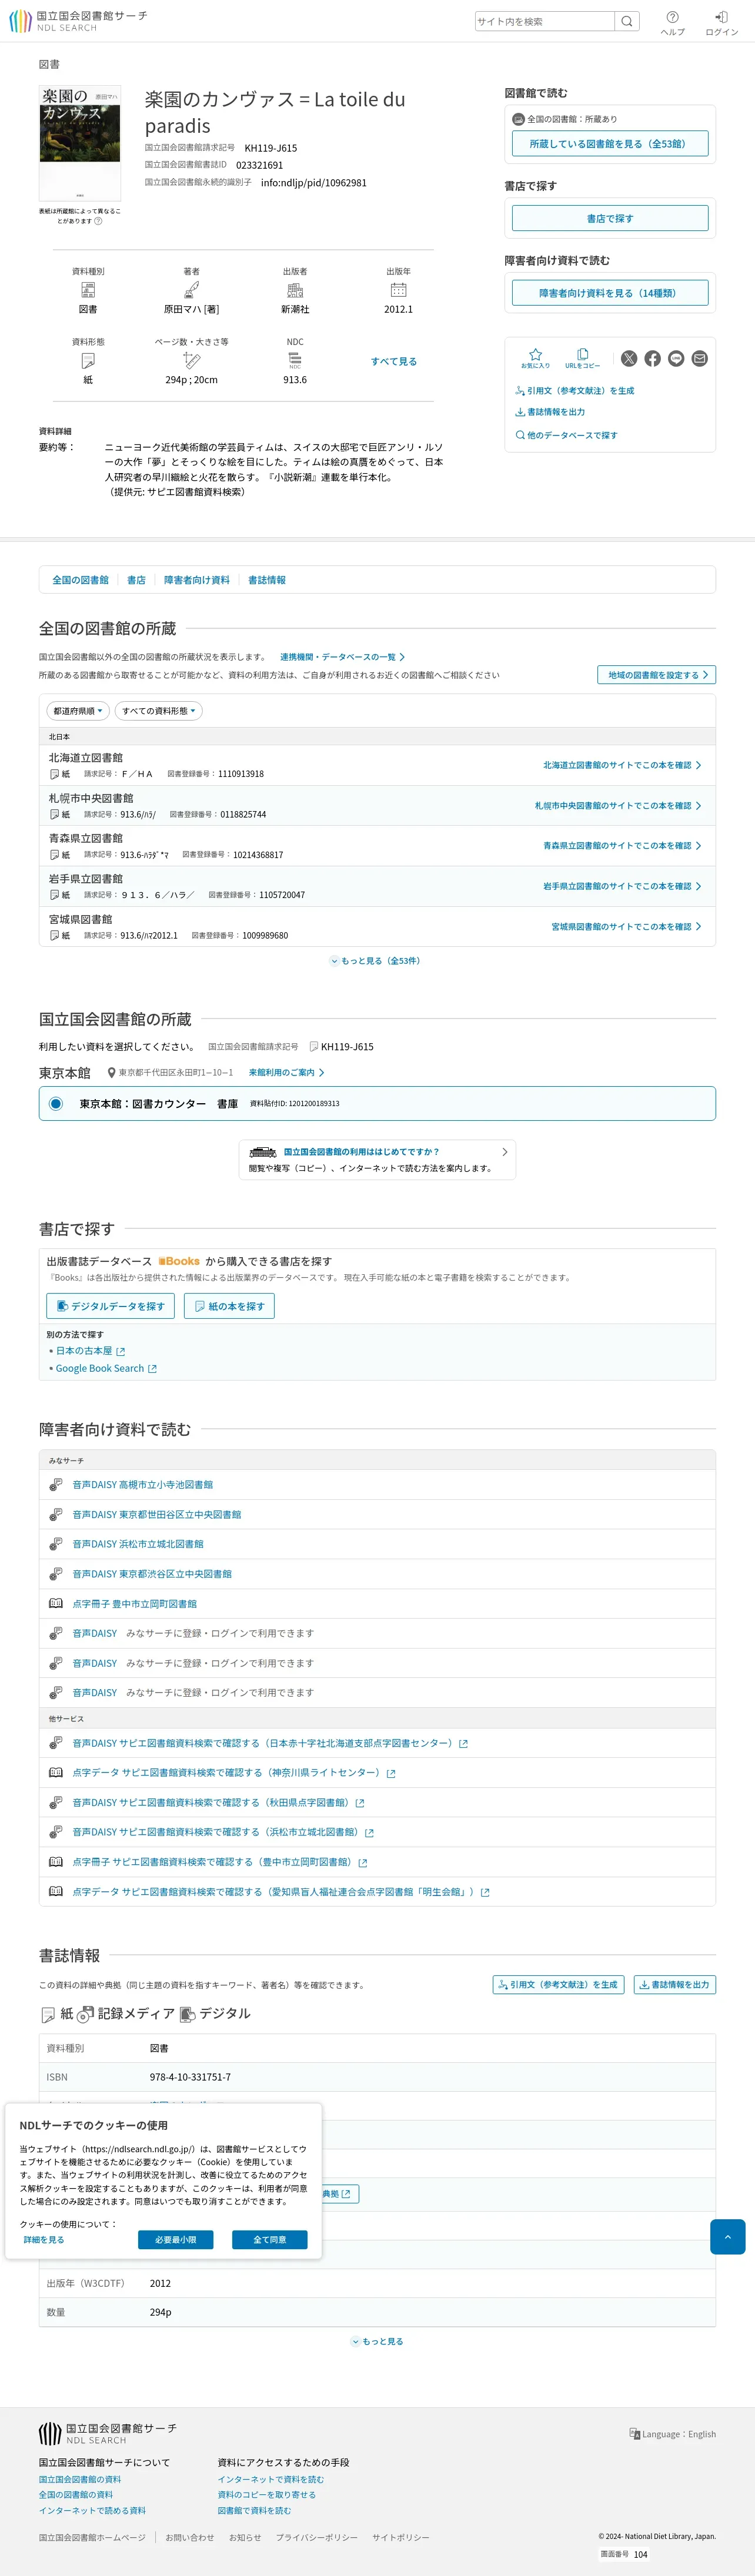Image resolution: width=755 pixels, height=2576 pixels.
Task: Click 他のデータベースで探す link
Action: tap(566, 434)
